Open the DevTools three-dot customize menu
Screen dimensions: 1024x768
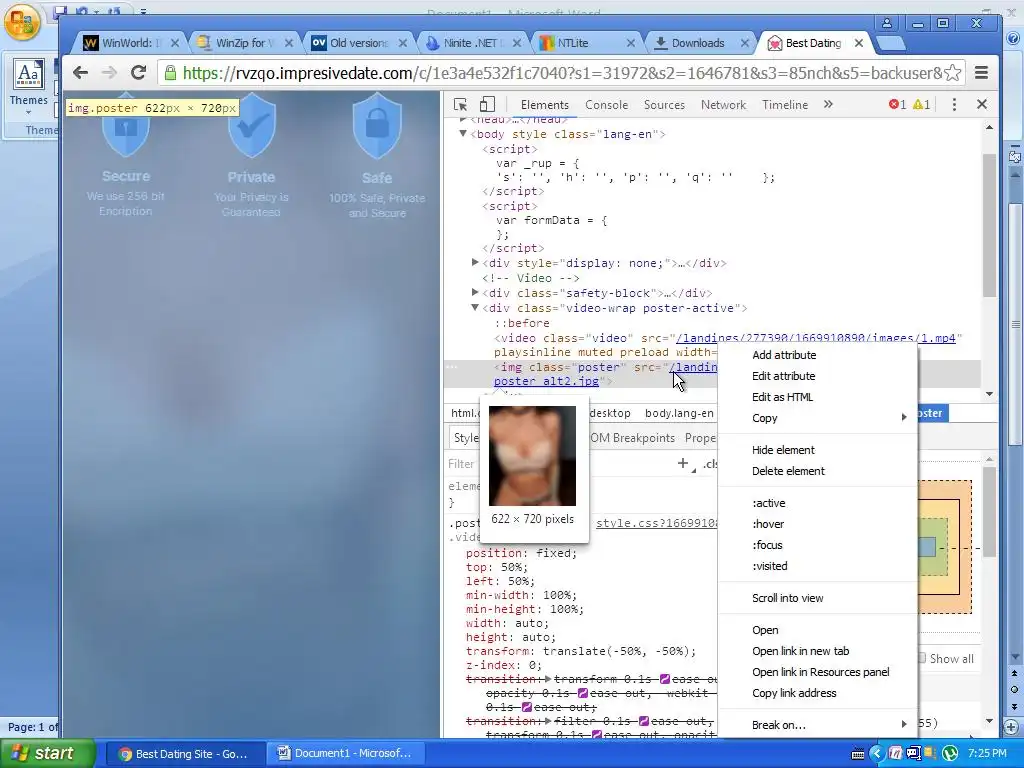[x=954, y=104]
